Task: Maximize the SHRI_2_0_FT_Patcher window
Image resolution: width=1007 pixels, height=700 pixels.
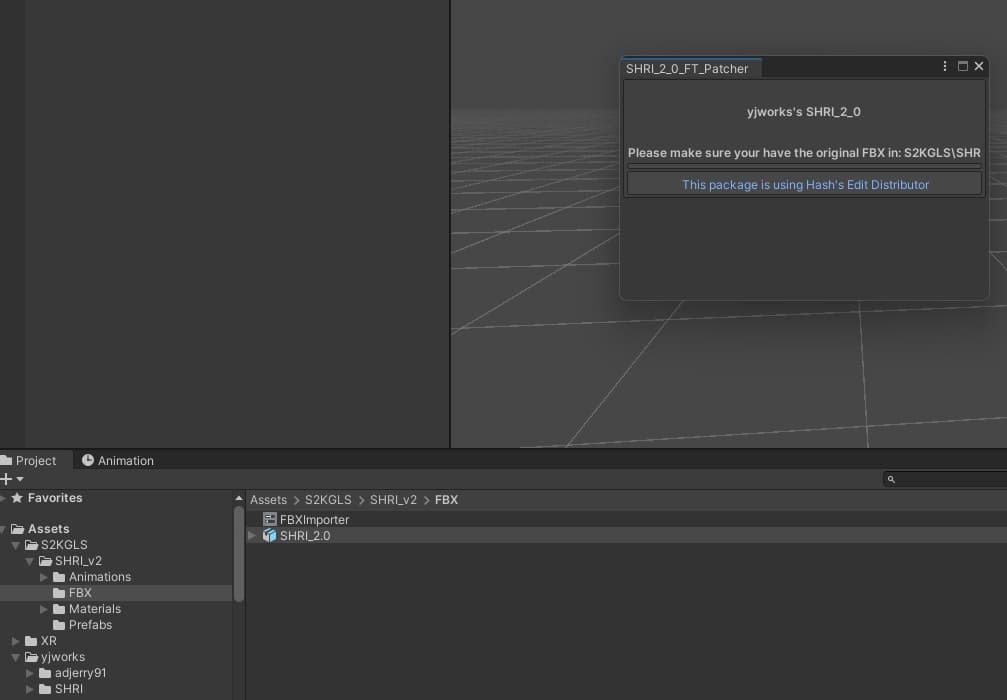Action: pyautogui.click(x=963, y=66)
